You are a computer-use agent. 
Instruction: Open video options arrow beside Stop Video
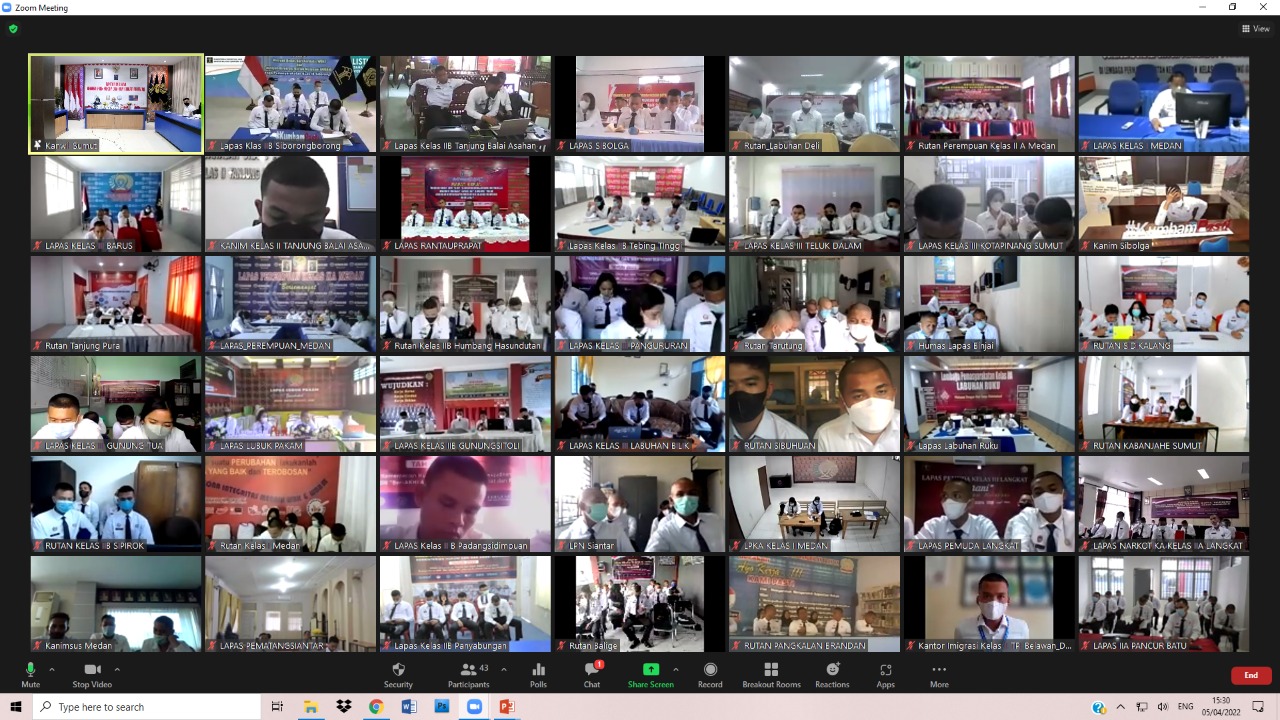[x=117, y=669]
